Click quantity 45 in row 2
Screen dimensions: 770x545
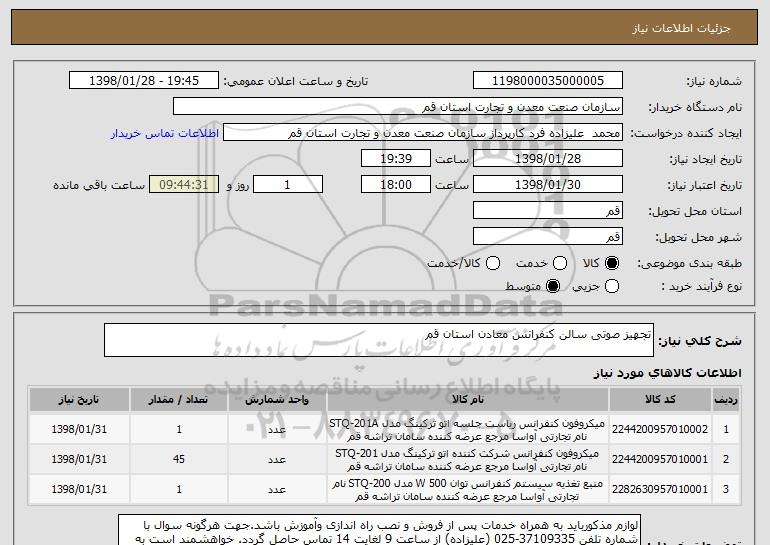click(x=179, y=459)
